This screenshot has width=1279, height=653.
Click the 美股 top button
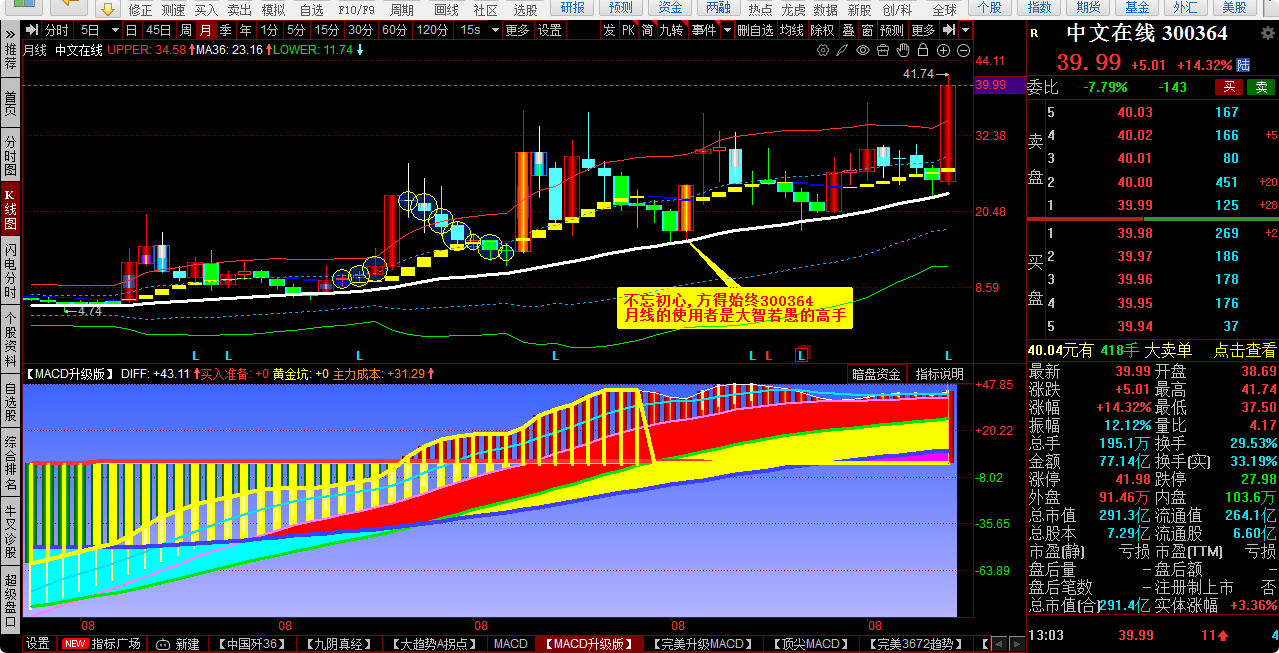pyautogui.click(x=1234, y=8)
